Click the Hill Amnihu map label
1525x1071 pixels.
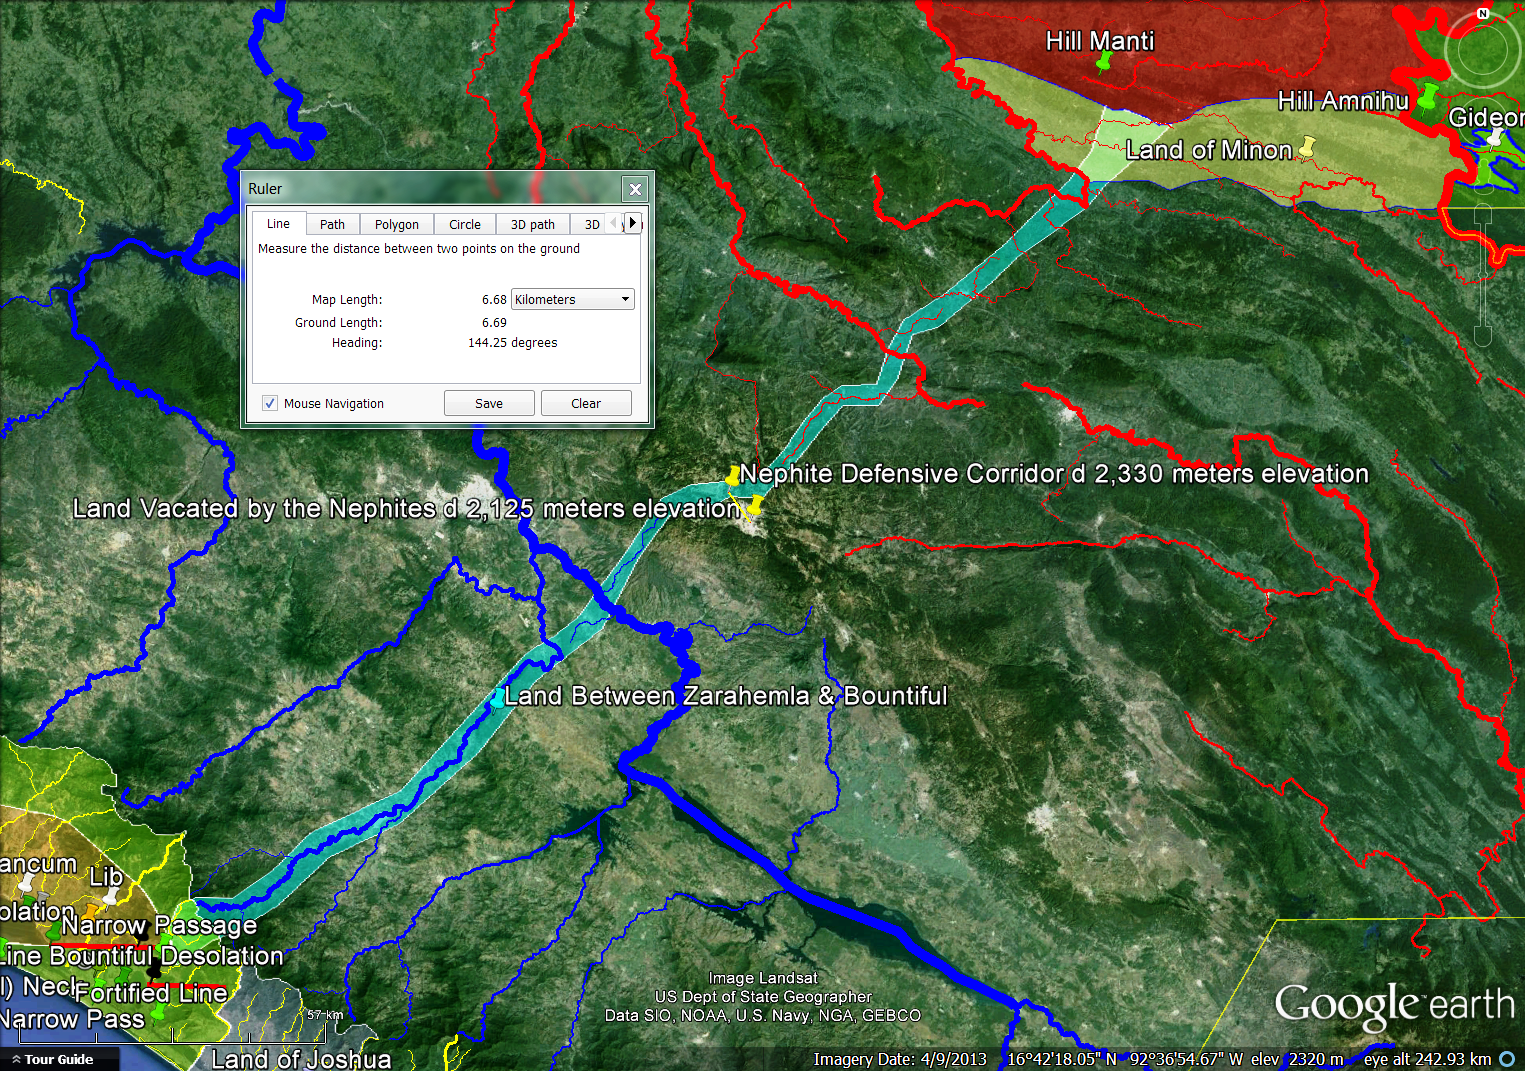[1343, 101]
